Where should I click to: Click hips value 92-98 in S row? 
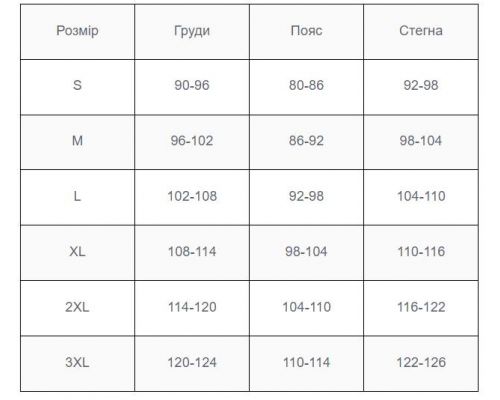[421, 85]
